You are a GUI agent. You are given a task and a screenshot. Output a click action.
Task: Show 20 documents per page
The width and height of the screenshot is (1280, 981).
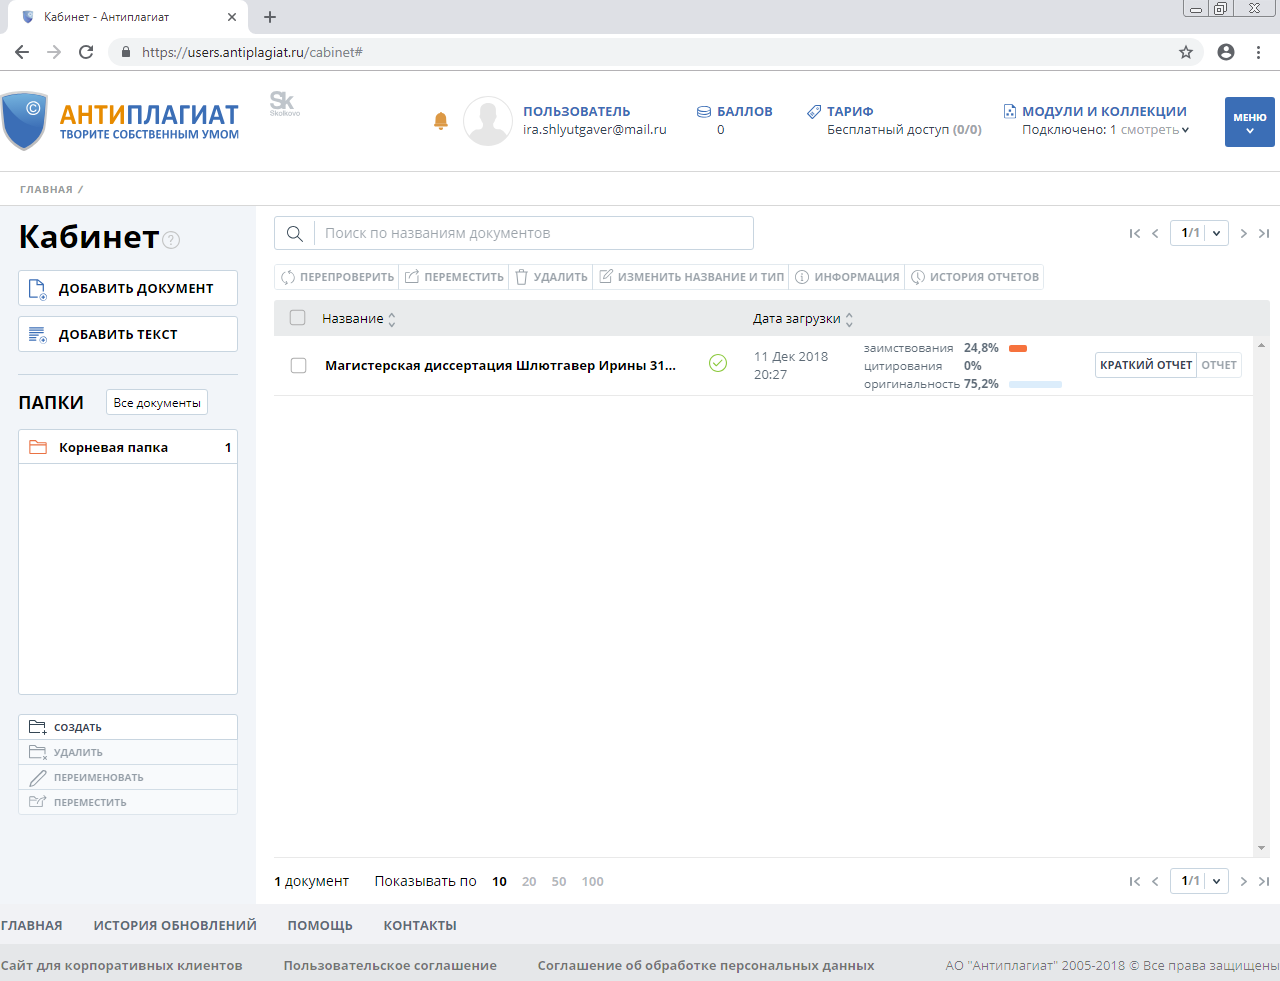pyautogui.click(x=529, y=881)
